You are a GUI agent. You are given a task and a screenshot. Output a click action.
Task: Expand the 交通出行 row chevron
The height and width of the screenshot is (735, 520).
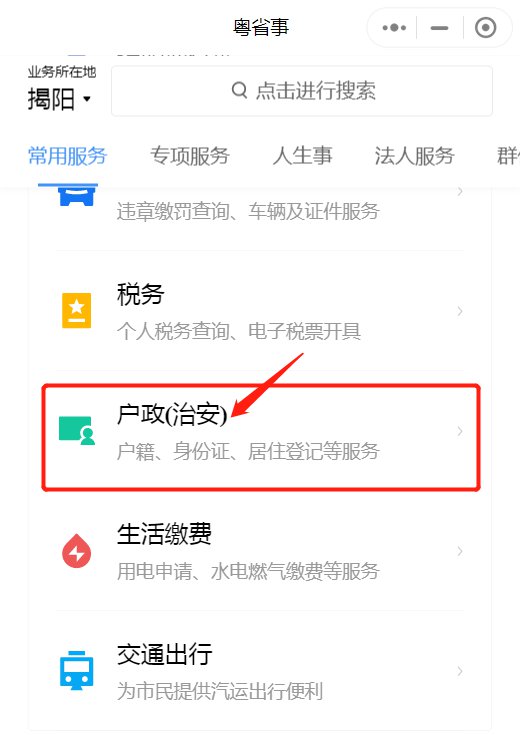(x=460, y=671)
